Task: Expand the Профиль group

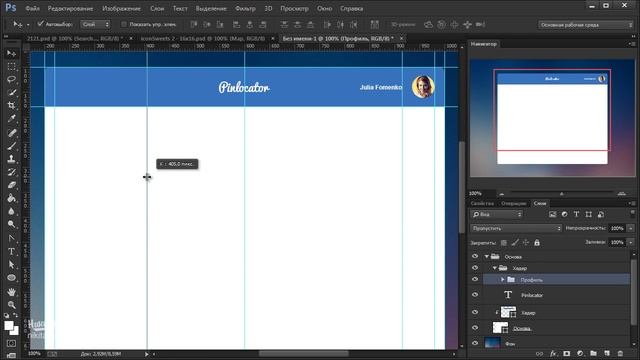Action: tap(502, 280)
